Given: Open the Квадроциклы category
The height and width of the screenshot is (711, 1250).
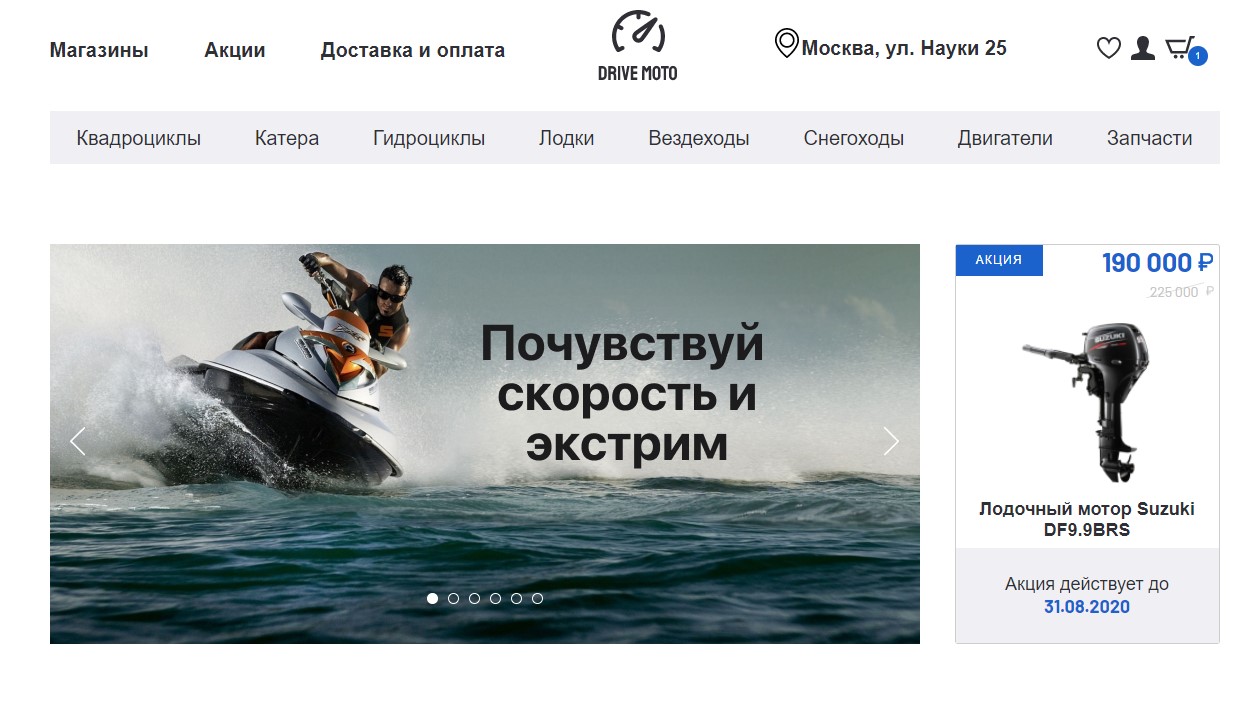Looking at the screenshot, I should click(139, 138).
